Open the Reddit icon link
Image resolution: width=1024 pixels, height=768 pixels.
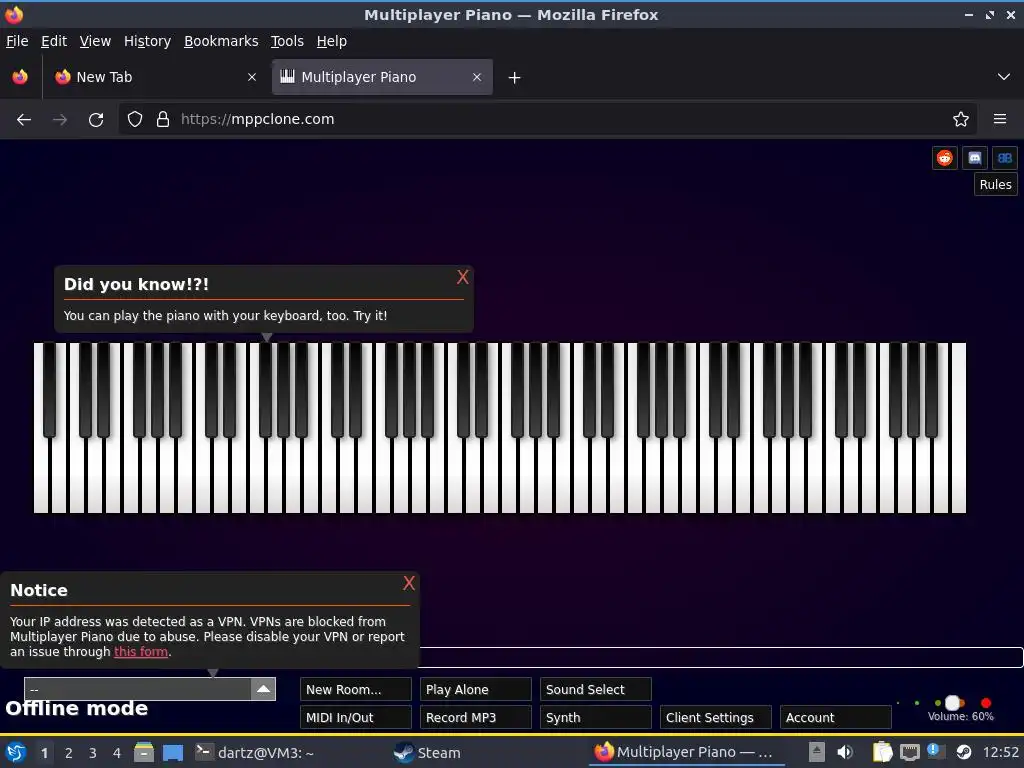[944, 158]
